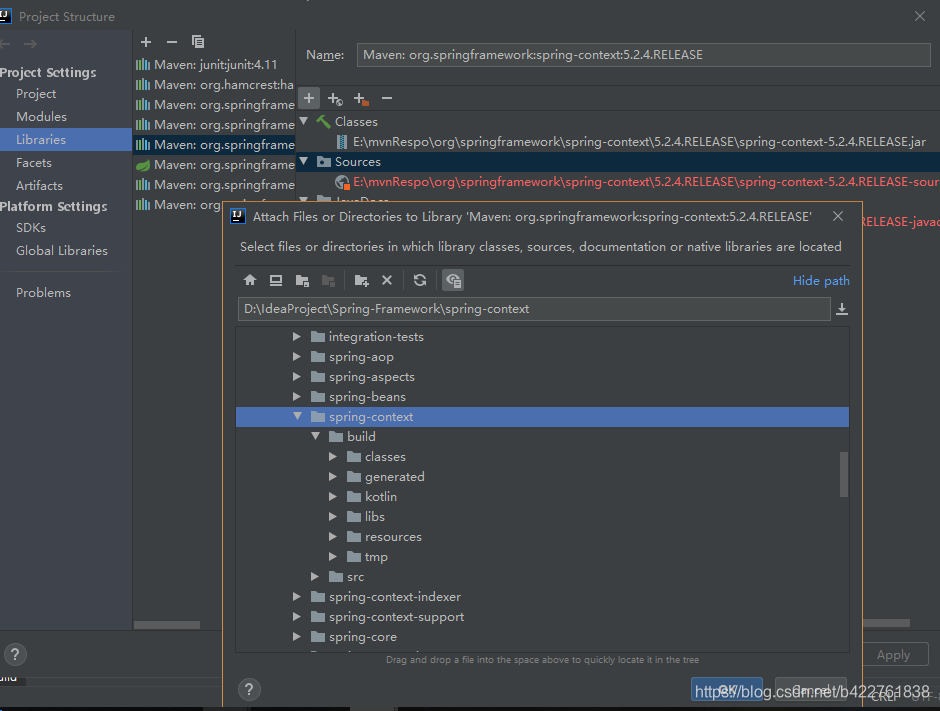The height and width of the screenshot is (711, 940).
Task: Click the Remove root minus icon
Action: [387, 98]
